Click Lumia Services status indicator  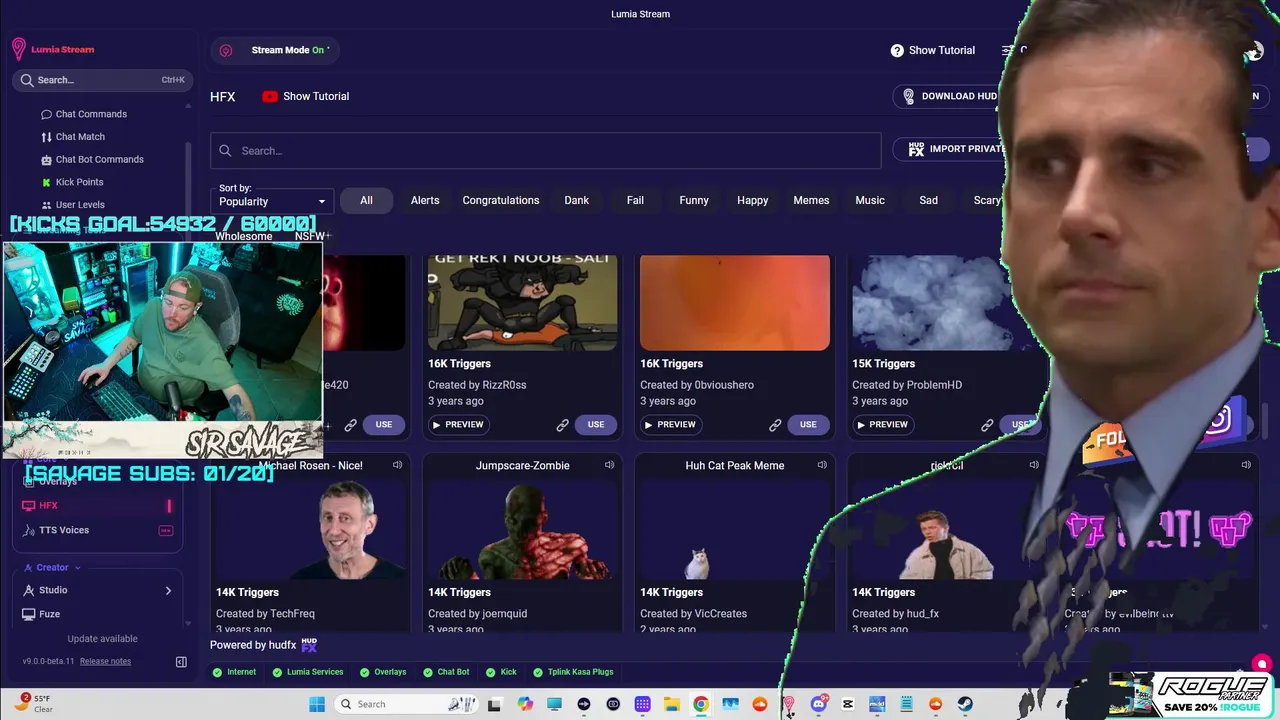click(308, 672)
